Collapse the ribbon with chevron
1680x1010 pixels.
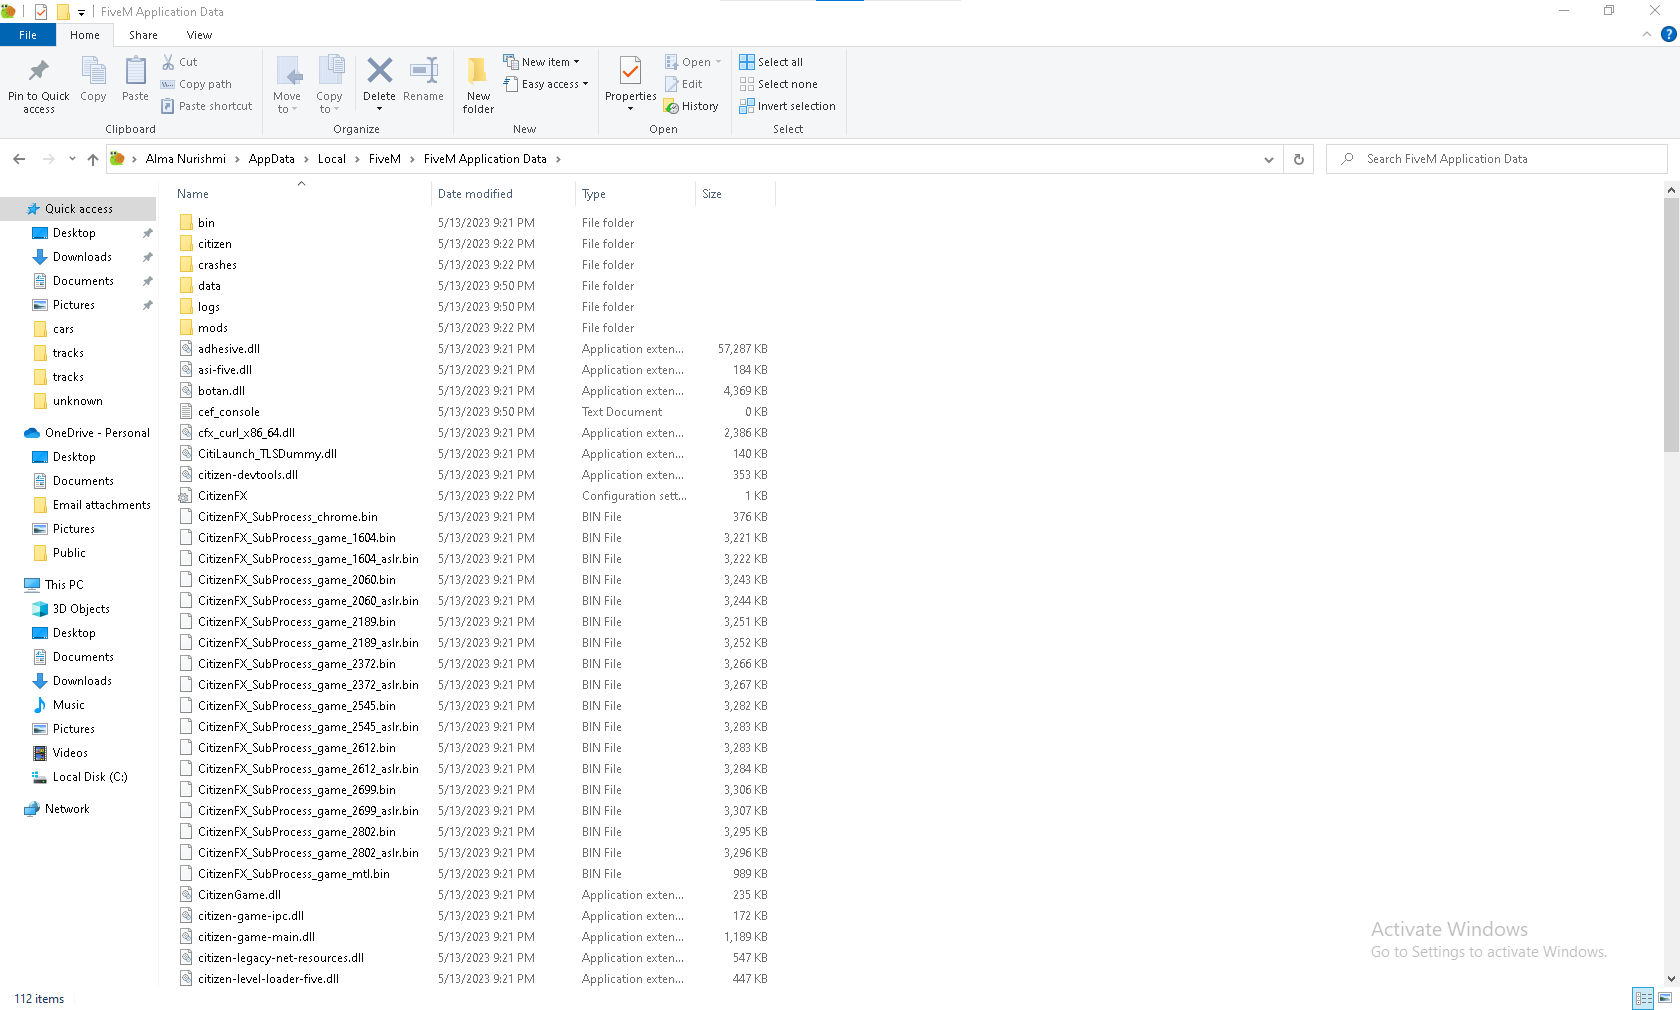click(1646, 34)
